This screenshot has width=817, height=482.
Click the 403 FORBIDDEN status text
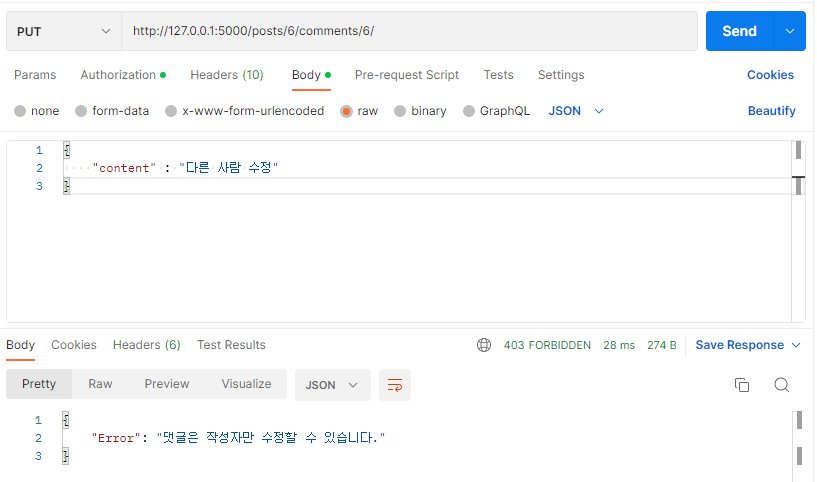547,345
